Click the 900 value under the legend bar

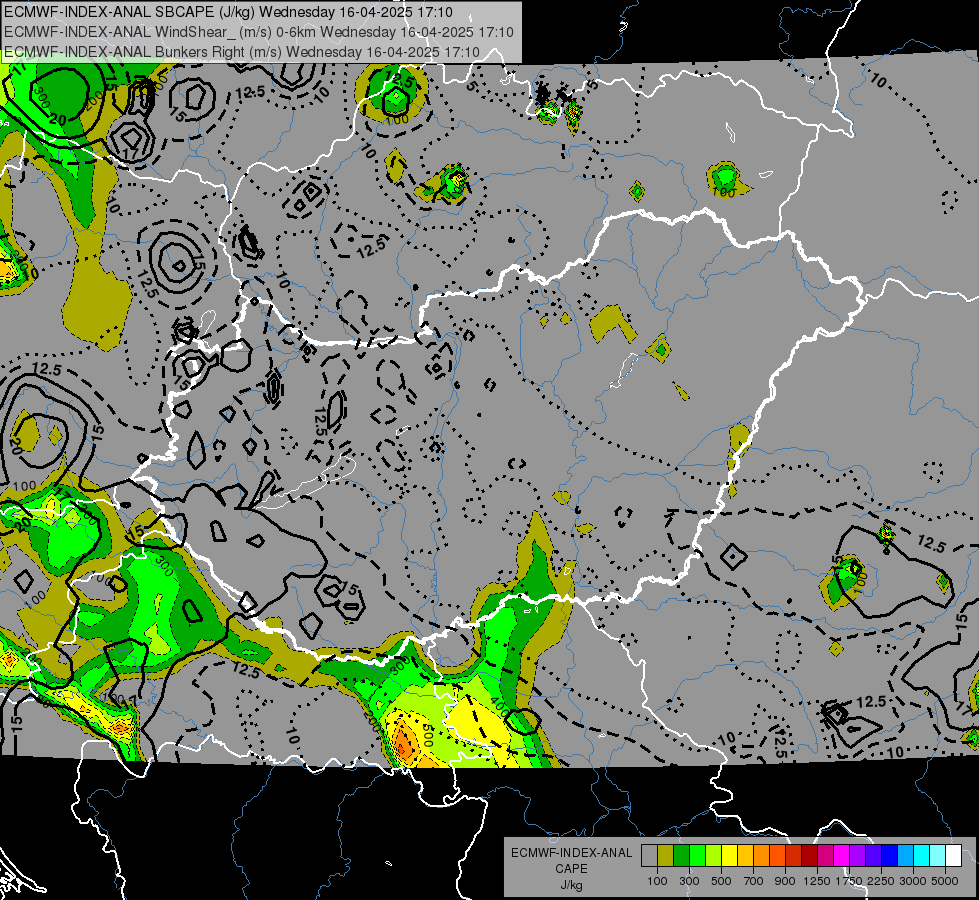[x=785, y=881]
